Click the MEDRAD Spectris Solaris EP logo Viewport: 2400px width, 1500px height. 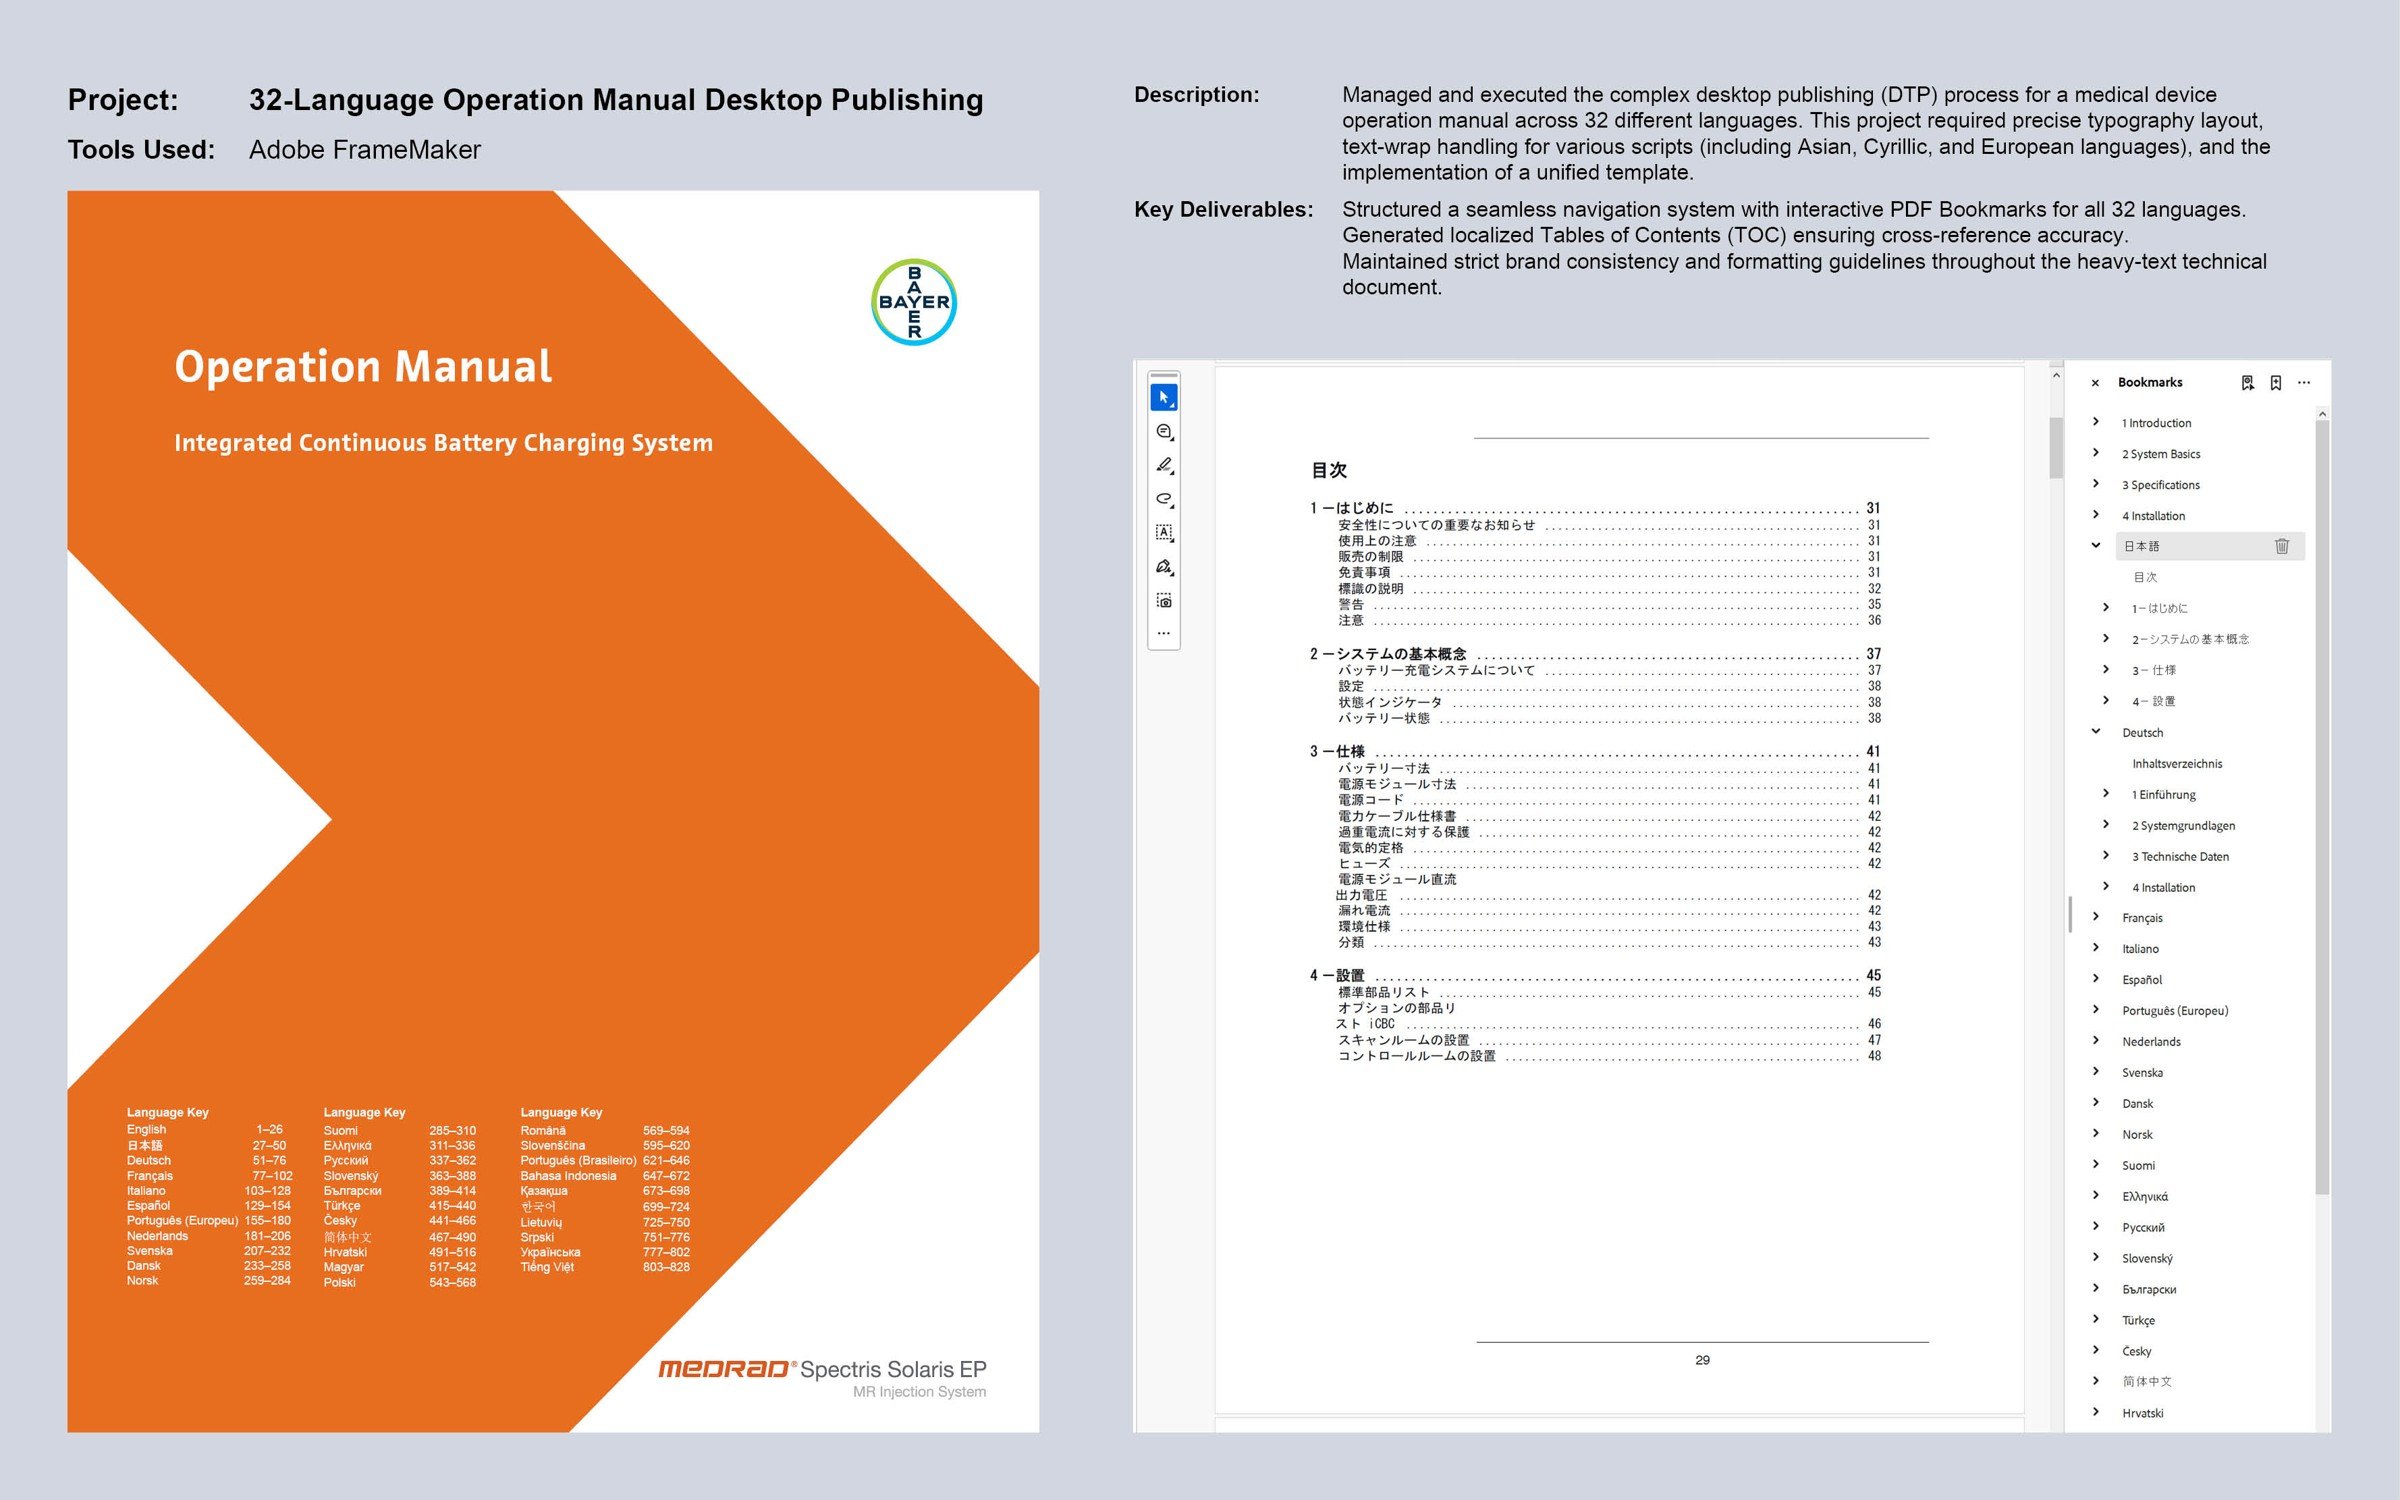click(822, 1377)
